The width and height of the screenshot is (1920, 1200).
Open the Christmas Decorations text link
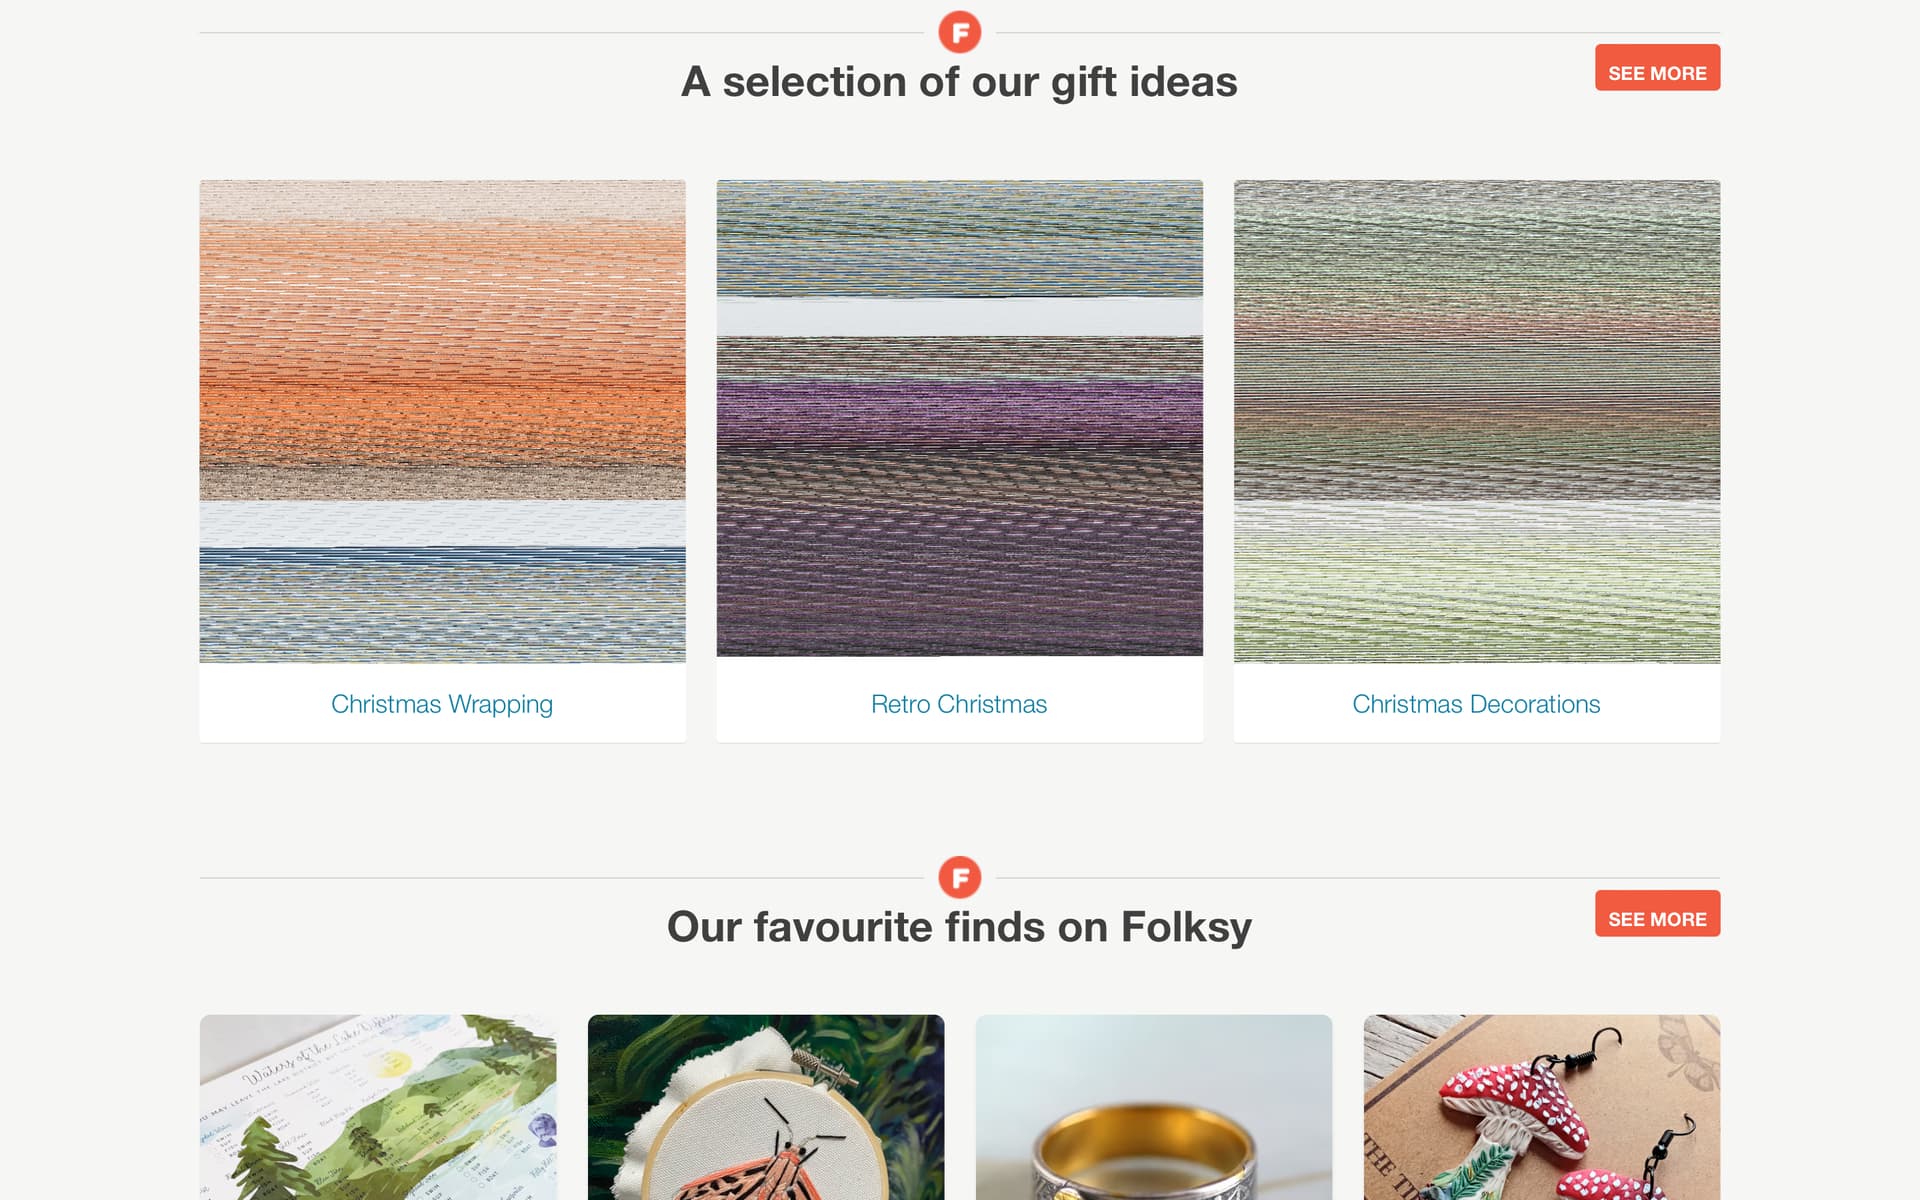(1476, 704)
